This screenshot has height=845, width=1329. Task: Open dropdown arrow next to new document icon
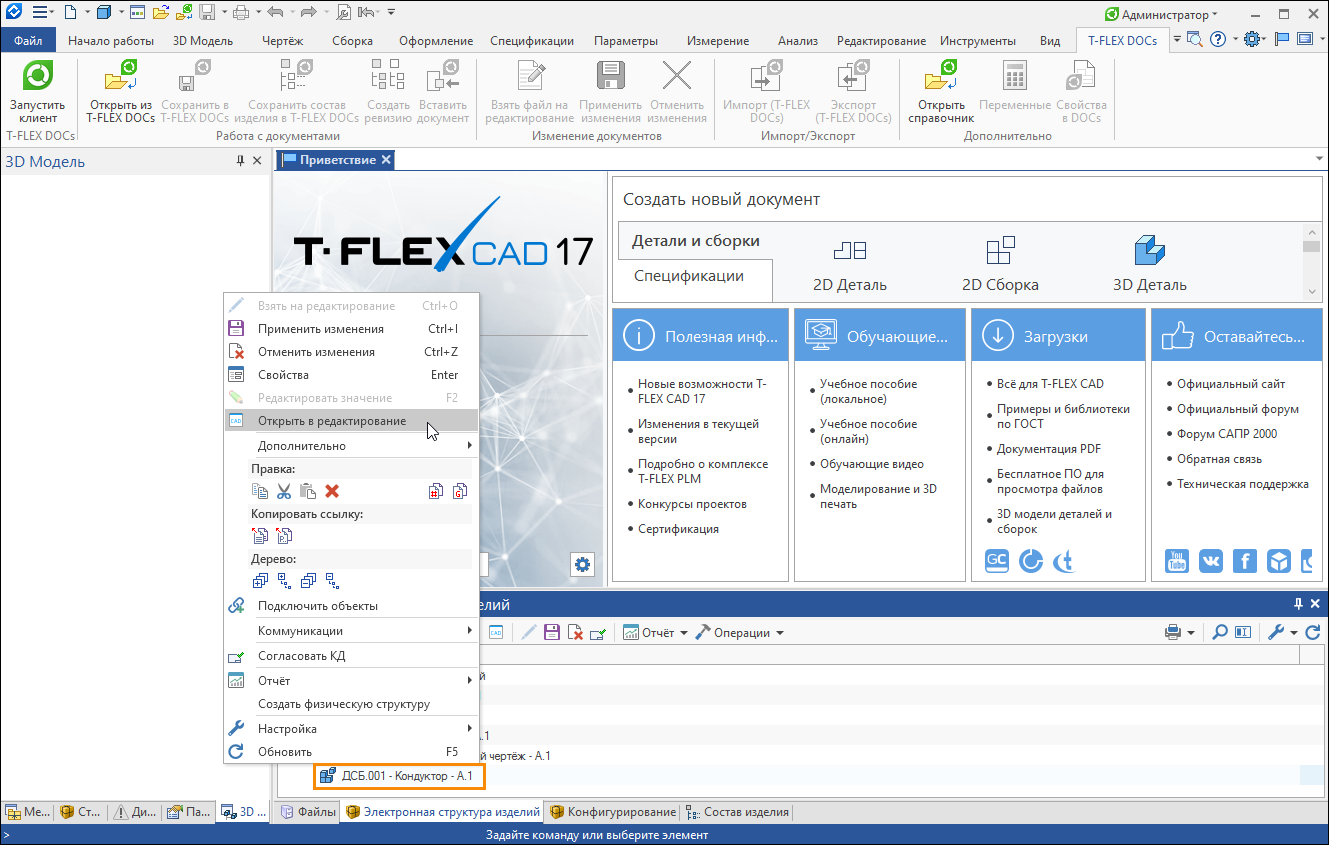point(86,13)
